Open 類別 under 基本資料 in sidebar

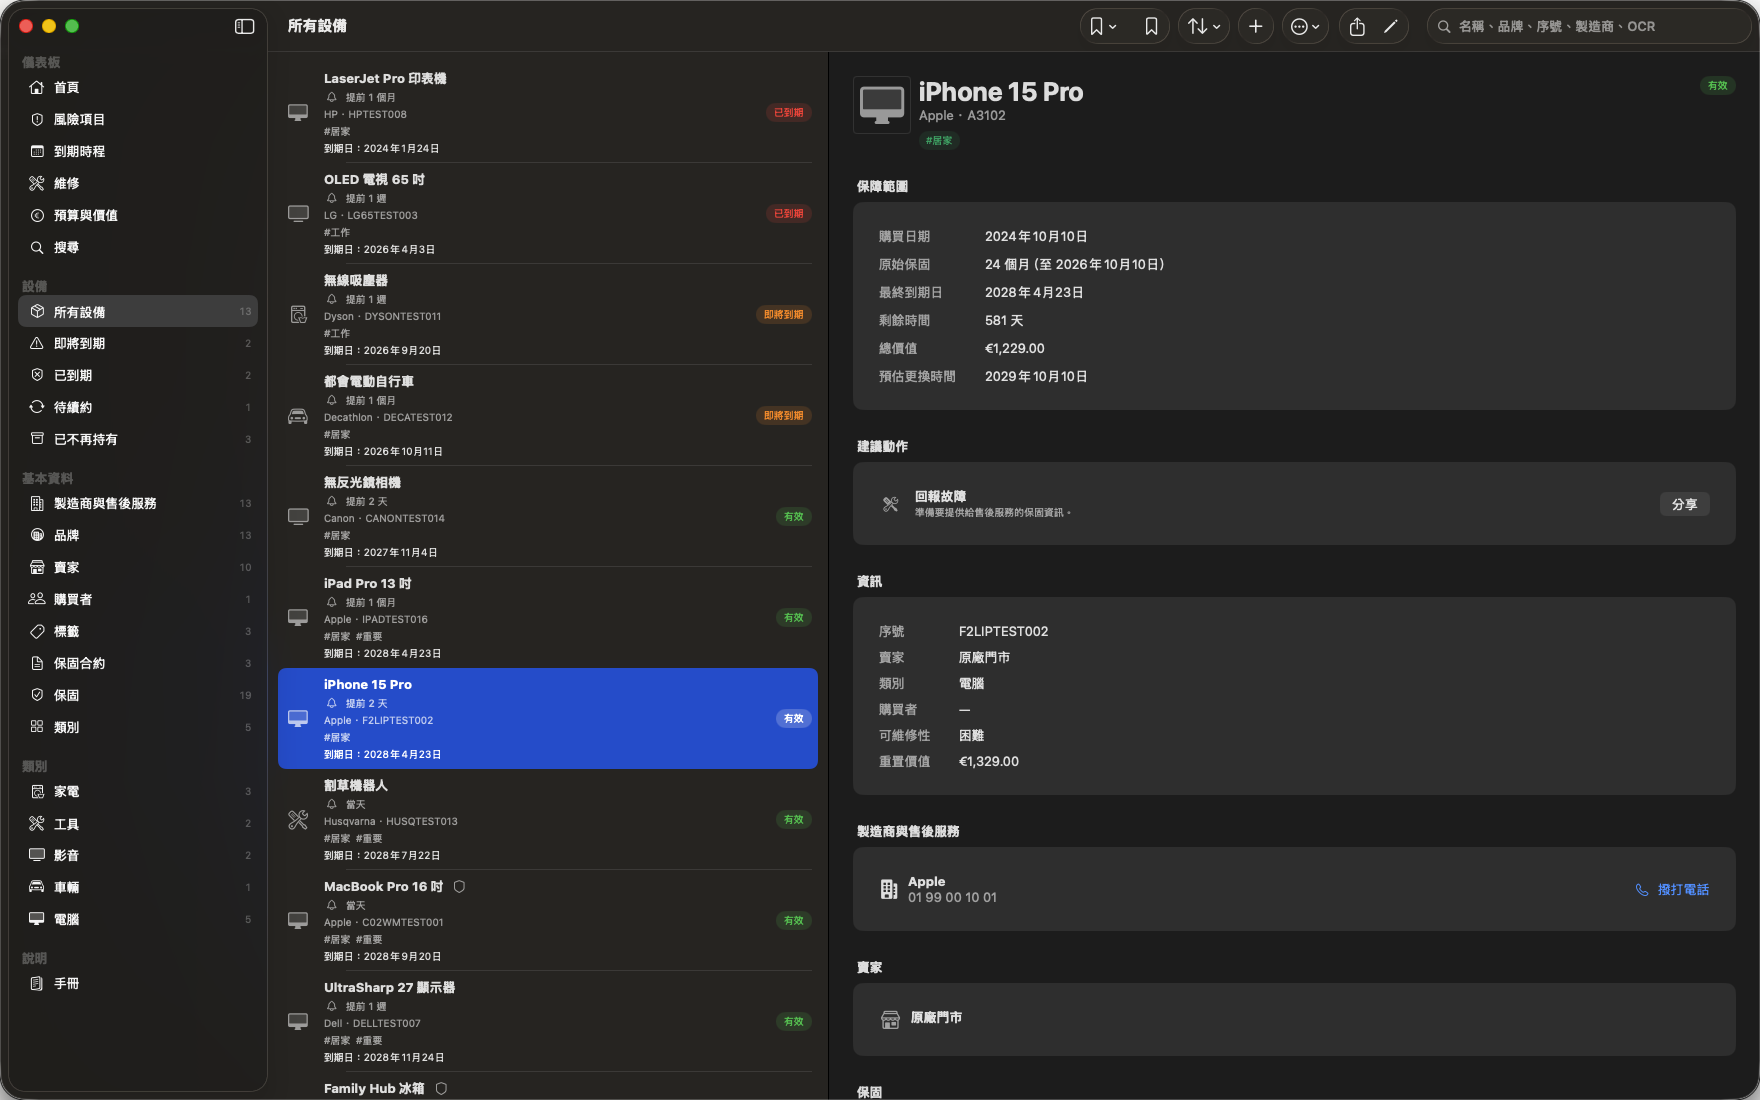click(138, 728)
